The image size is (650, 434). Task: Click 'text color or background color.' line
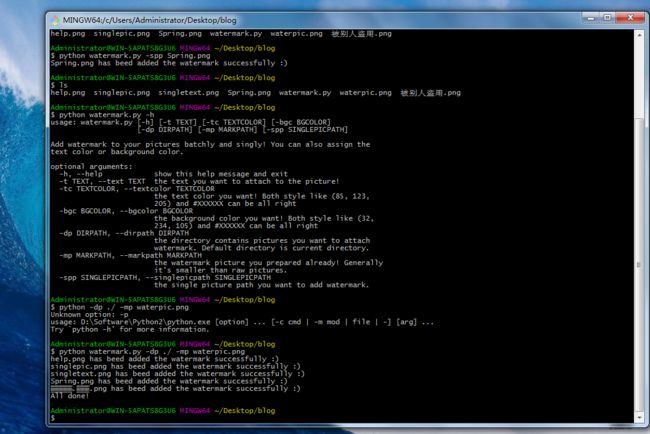pyautogui.click(x=116, y=152)
